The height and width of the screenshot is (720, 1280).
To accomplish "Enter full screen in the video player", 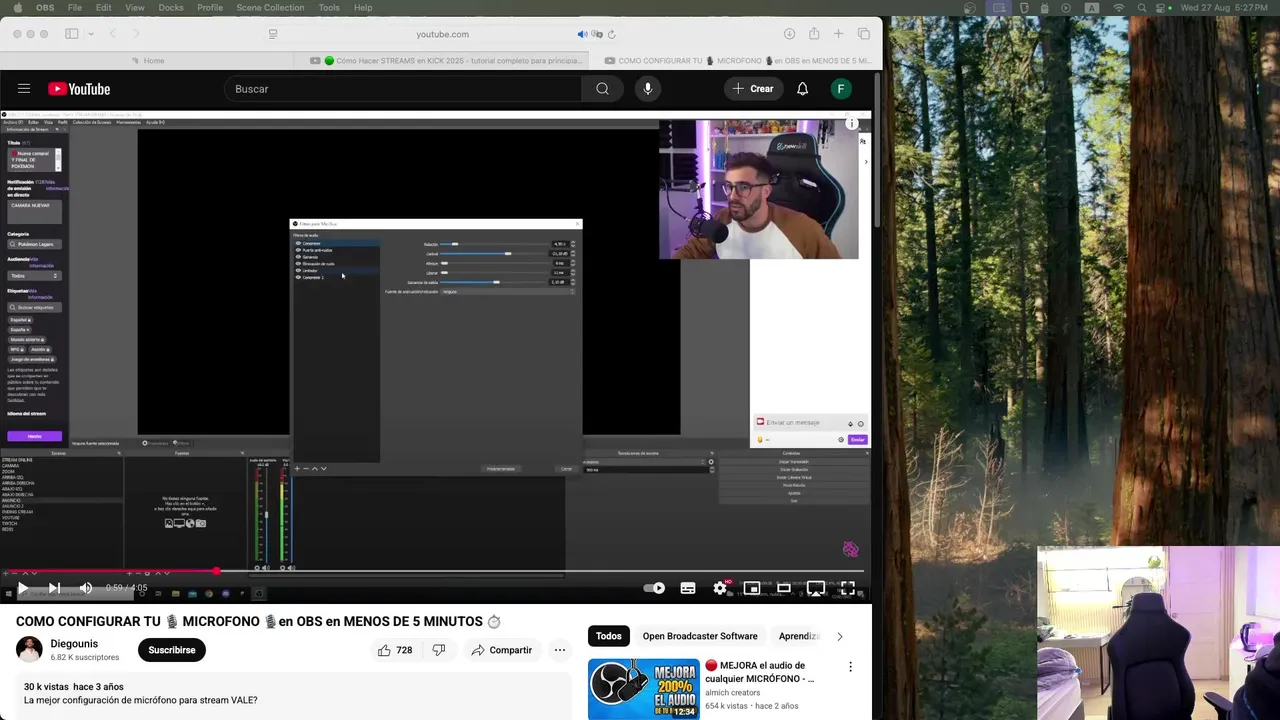I will 848,588.
